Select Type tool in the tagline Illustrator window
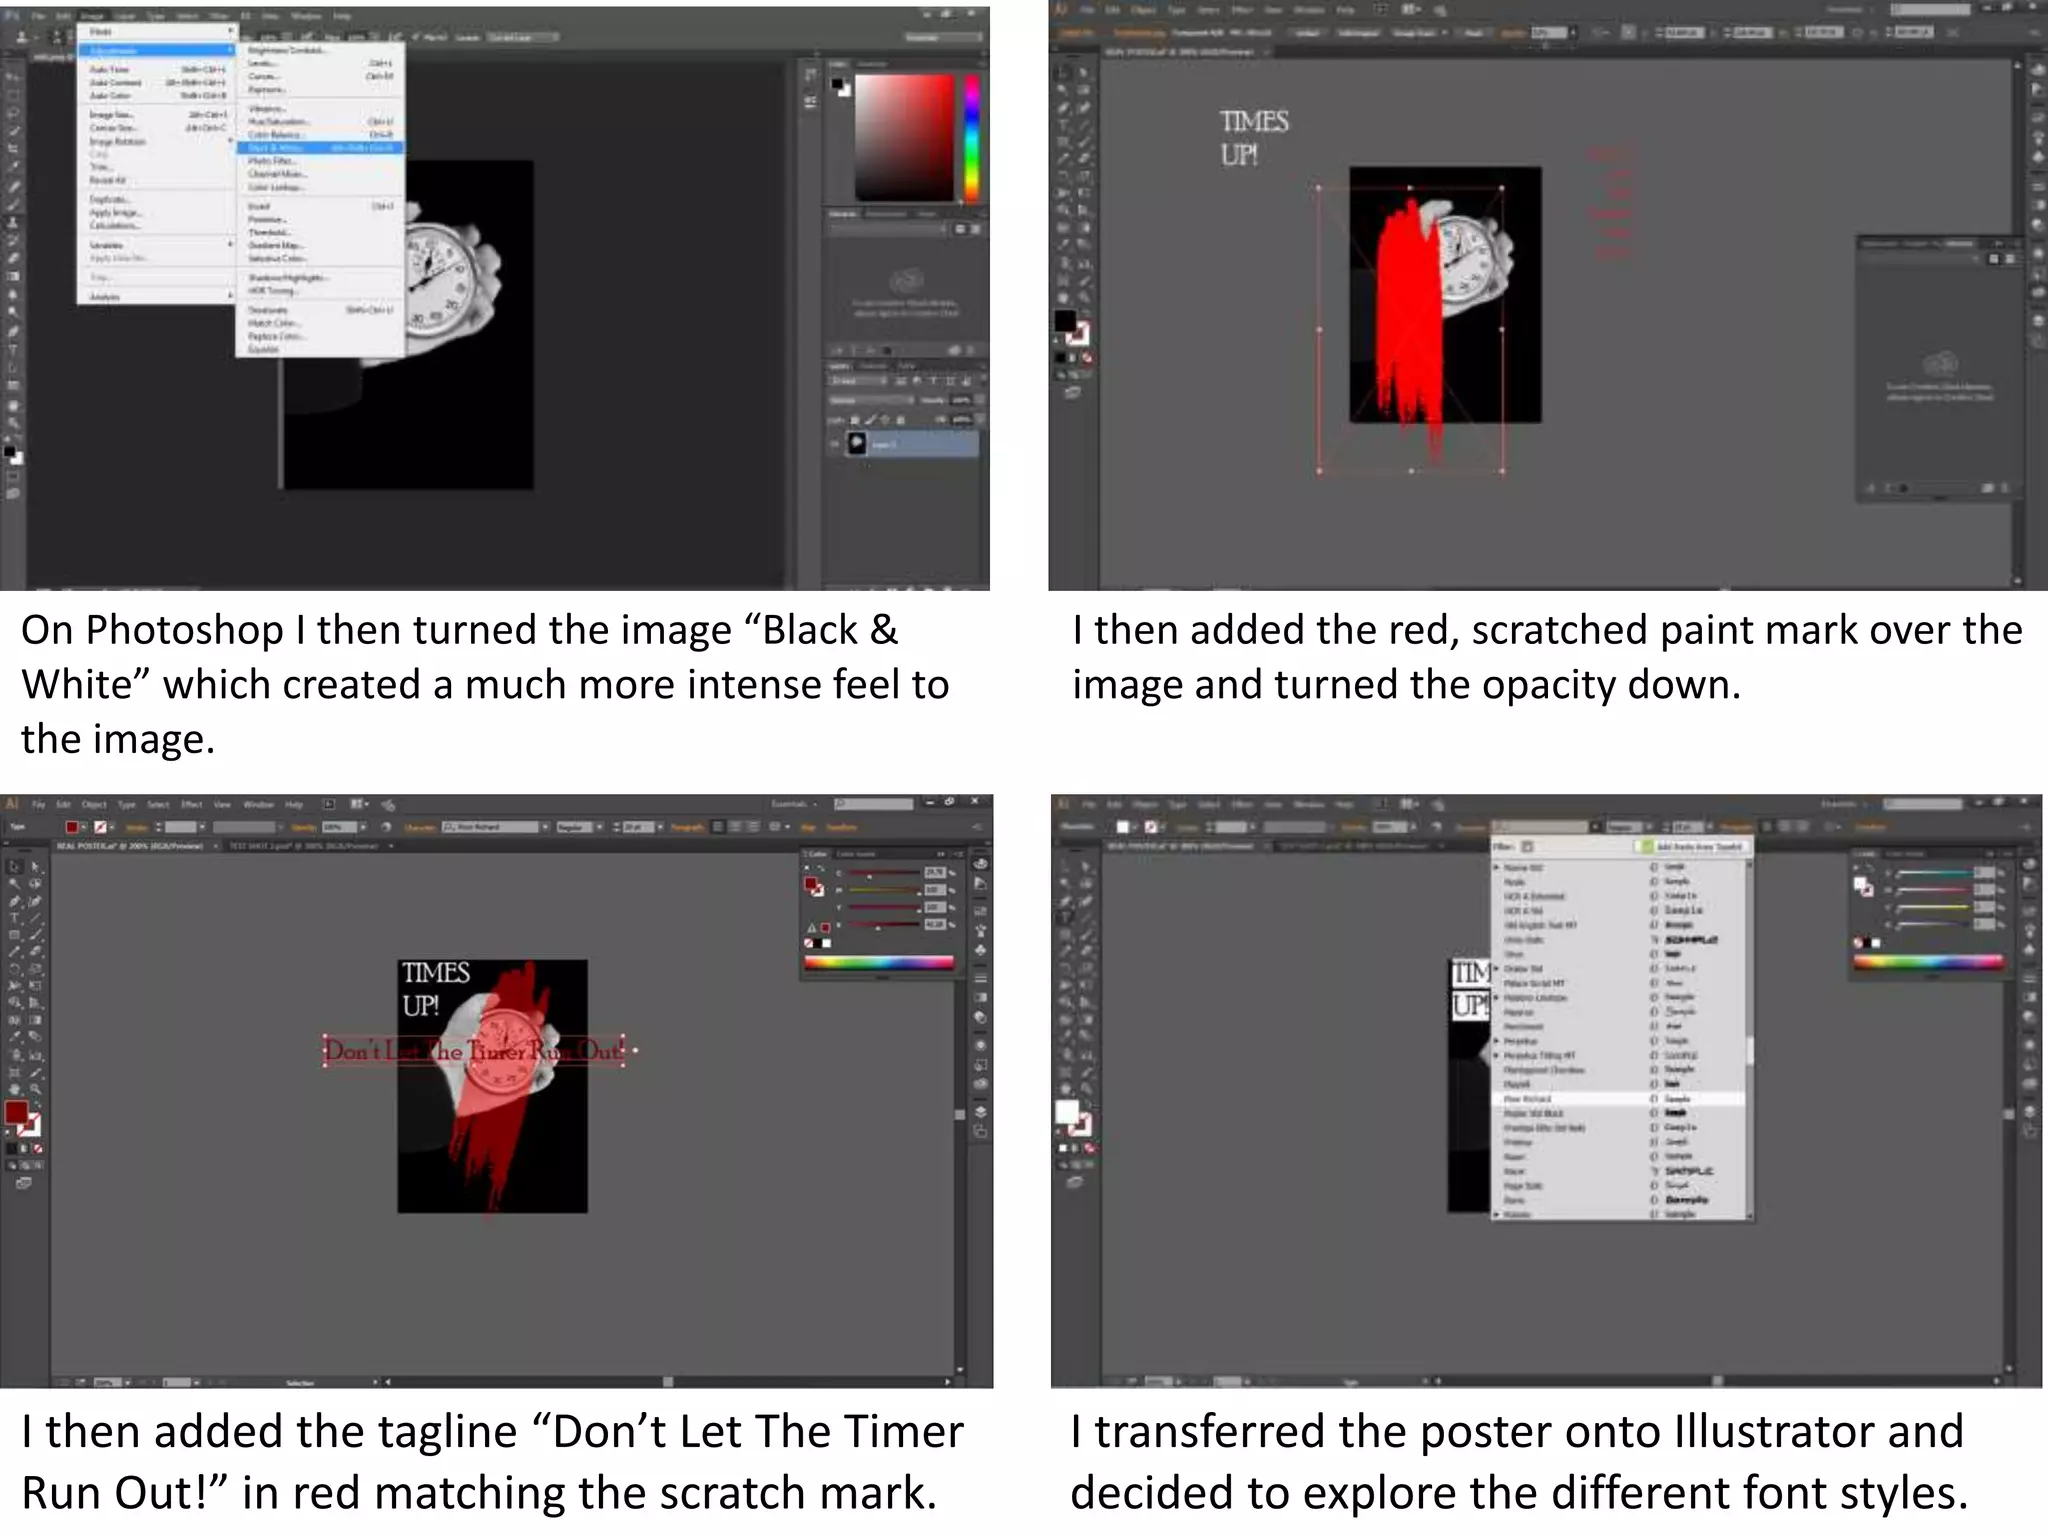Image resolution: width=2048 pixels, height=1536 pixels. tap(14, 917)
